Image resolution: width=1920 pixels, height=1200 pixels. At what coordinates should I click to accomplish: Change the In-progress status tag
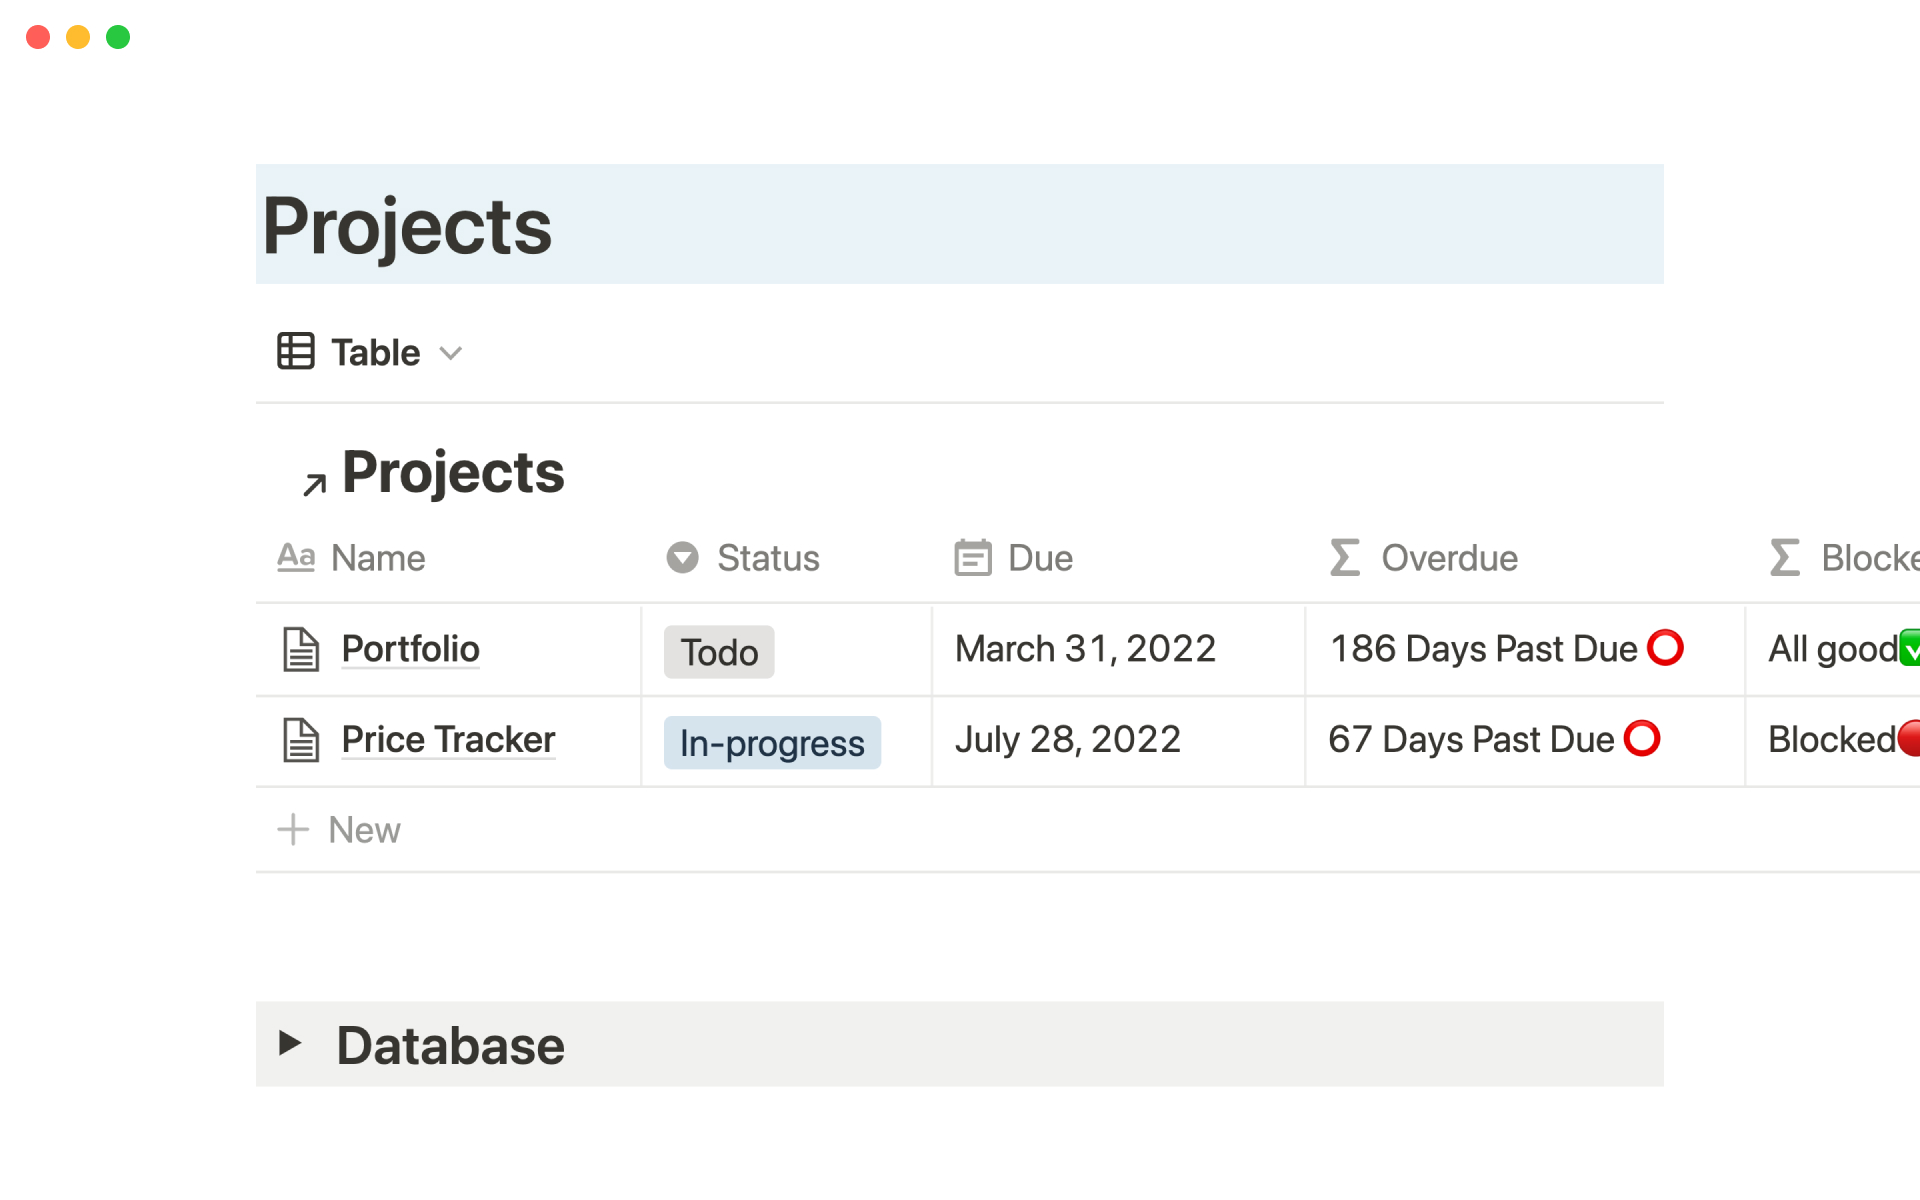point(772,743)
